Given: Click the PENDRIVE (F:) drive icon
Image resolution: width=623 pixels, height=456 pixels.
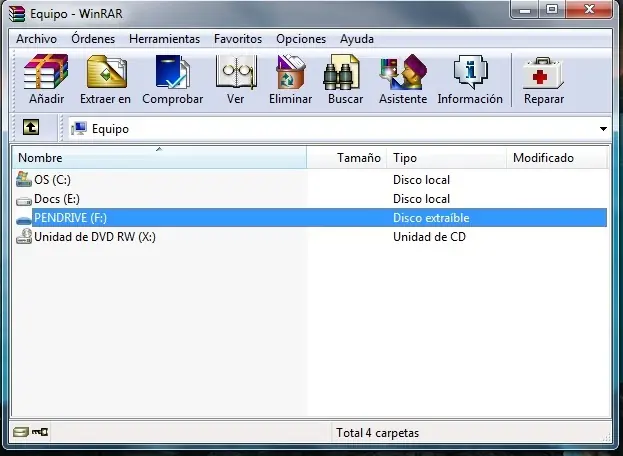Looking at the screenshot, I should click(23, 220).
